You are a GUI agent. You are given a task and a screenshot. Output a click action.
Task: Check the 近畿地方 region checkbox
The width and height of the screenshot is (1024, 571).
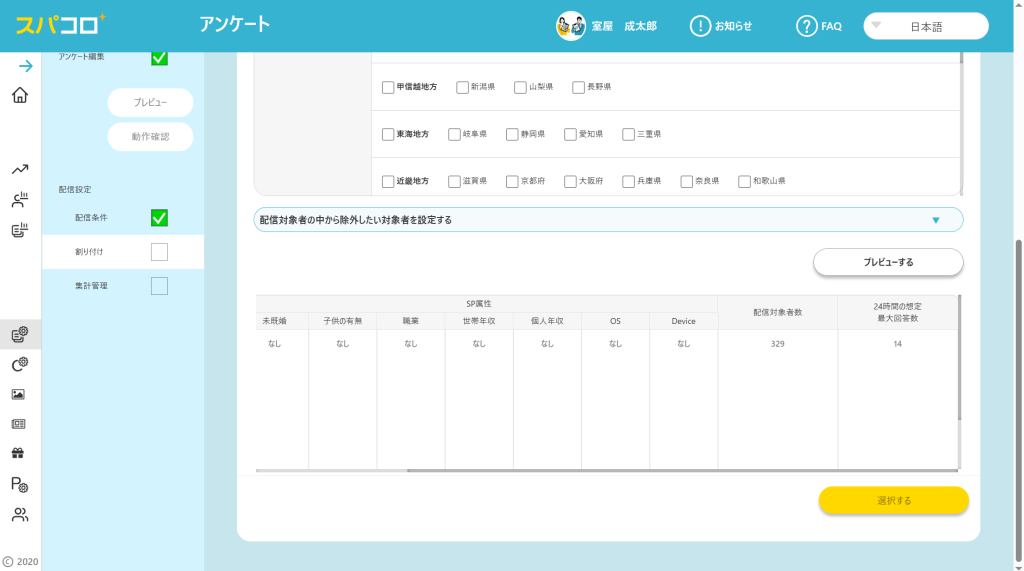tap(388, 181)
